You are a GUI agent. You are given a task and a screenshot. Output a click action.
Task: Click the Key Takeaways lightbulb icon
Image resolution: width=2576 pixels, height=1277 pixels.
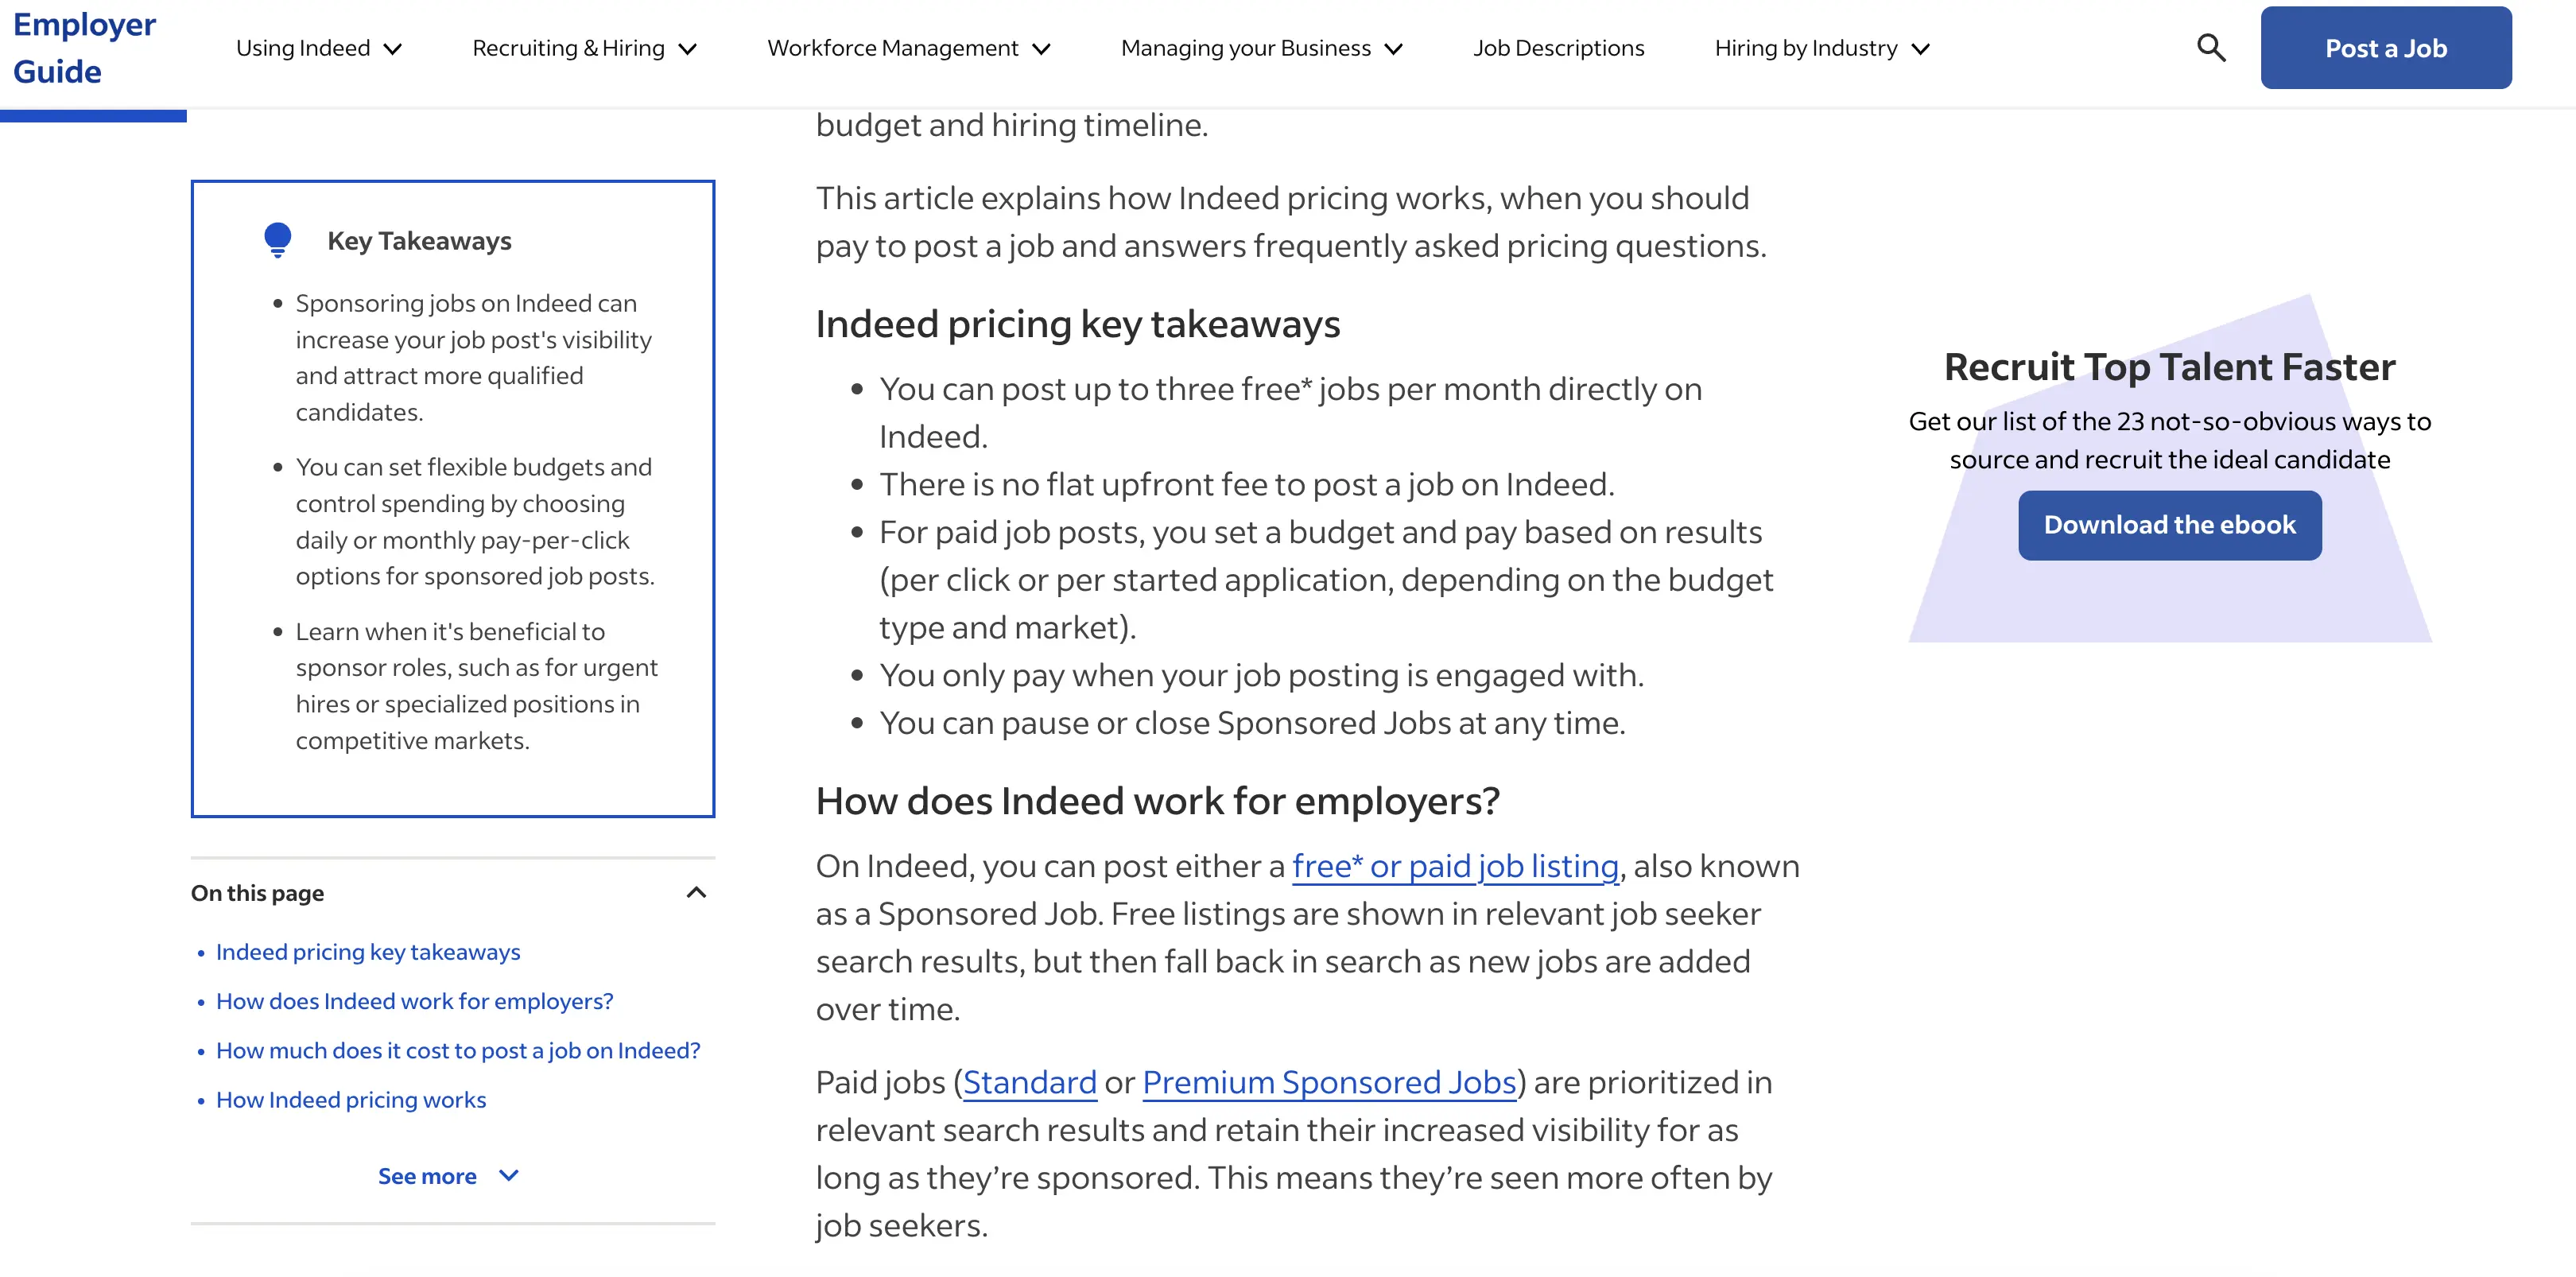(278, 240)
